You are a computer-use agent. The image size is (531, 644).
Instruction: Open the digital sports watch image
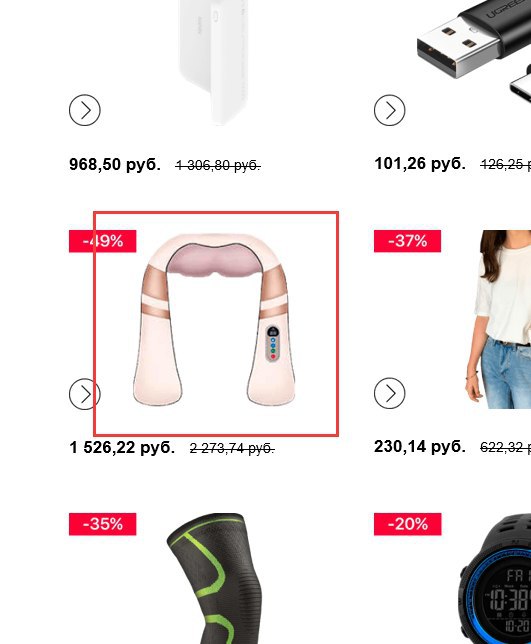496,578
